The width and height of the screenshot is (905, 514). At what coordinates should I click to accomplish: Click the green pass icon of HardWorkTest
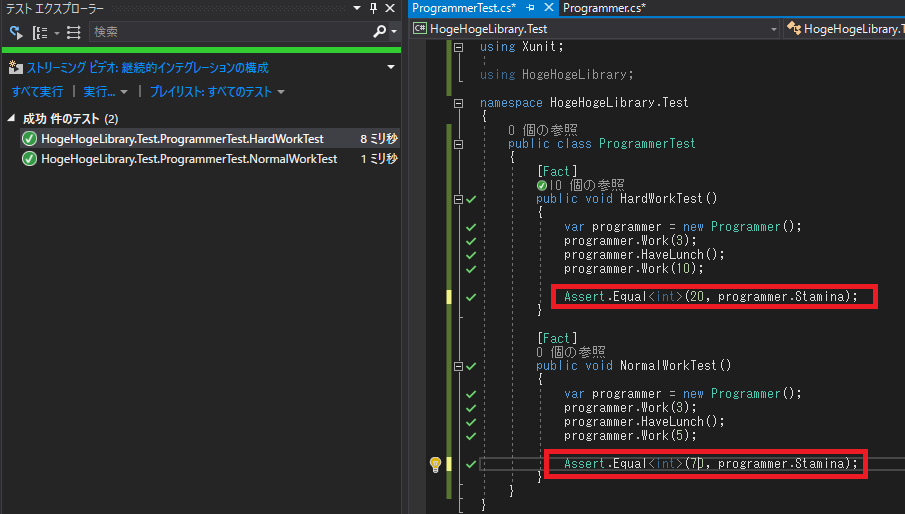pos(29,138)
